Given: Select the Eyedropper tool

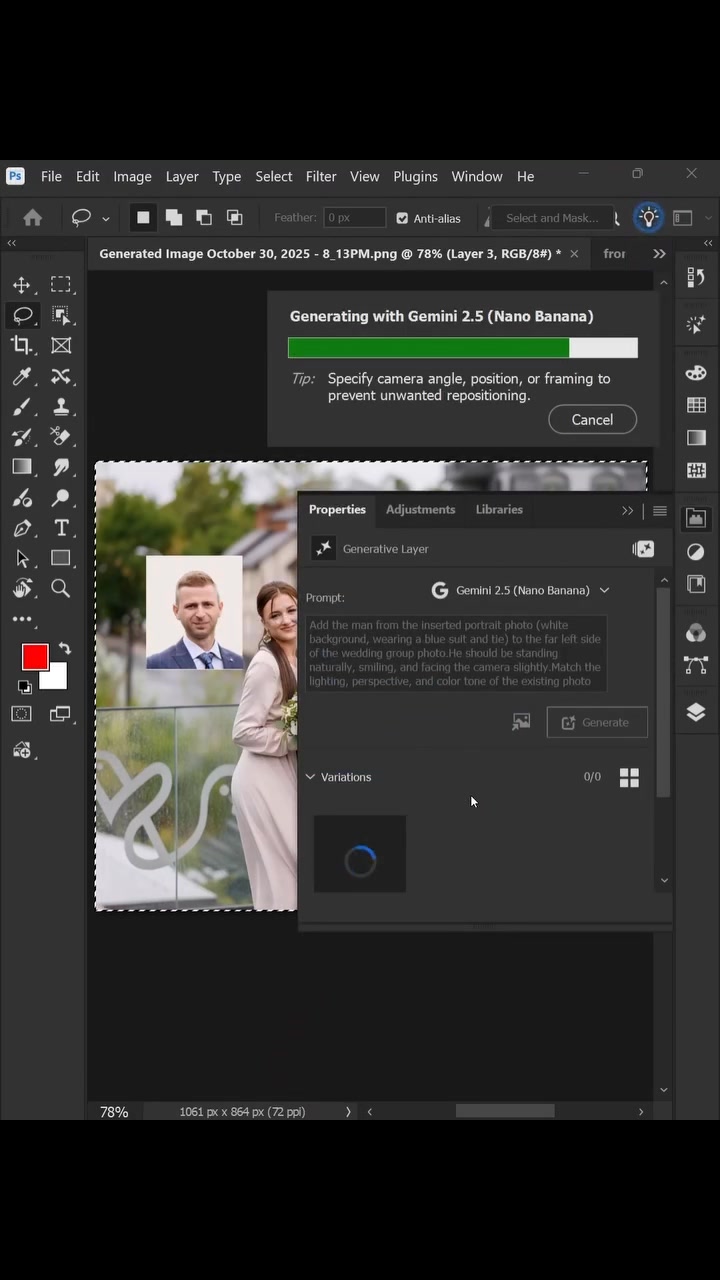Looking at the screenshot, I should point(21,376).
